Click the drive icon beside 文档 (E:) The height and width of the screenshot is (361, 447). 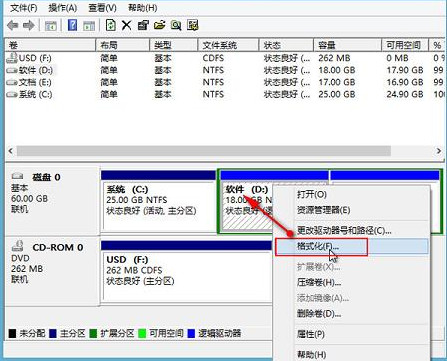click(12, 82)
